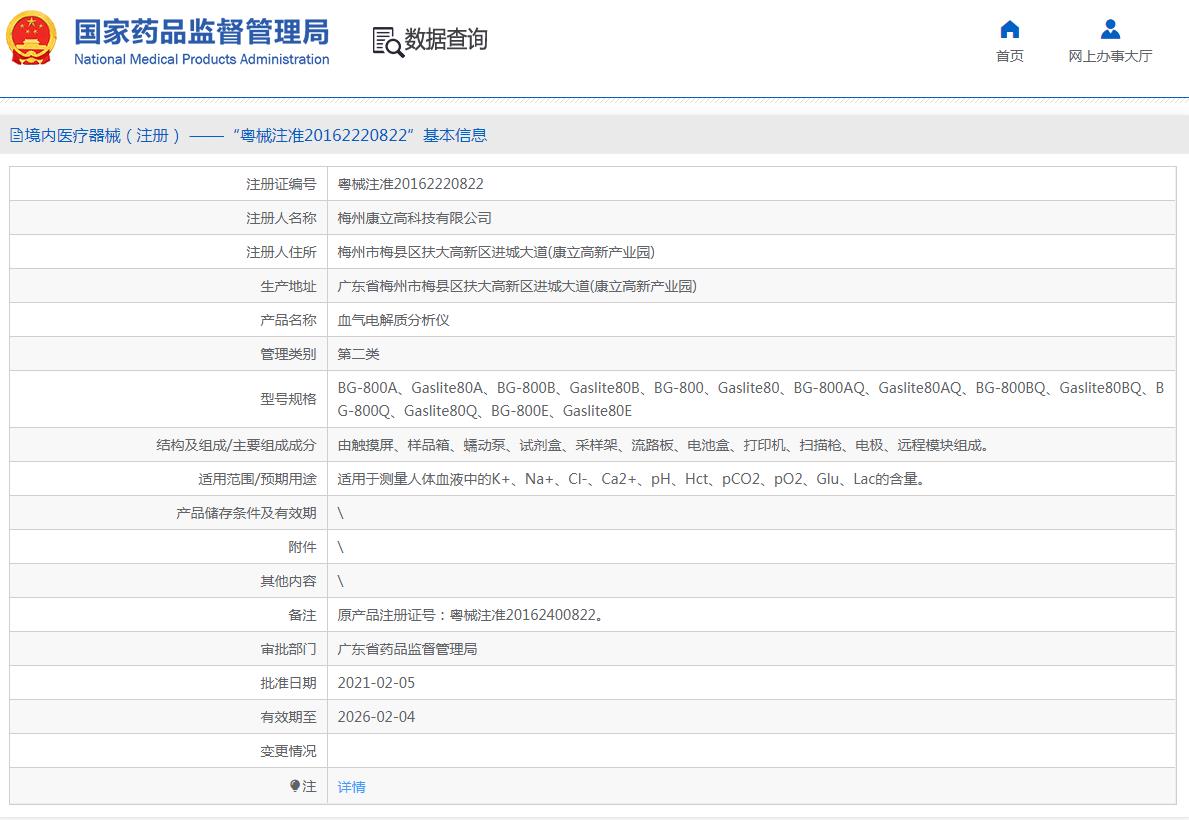Open the 首页 text link
Screen dimensions: 1189x820
tap(1009, 56)
